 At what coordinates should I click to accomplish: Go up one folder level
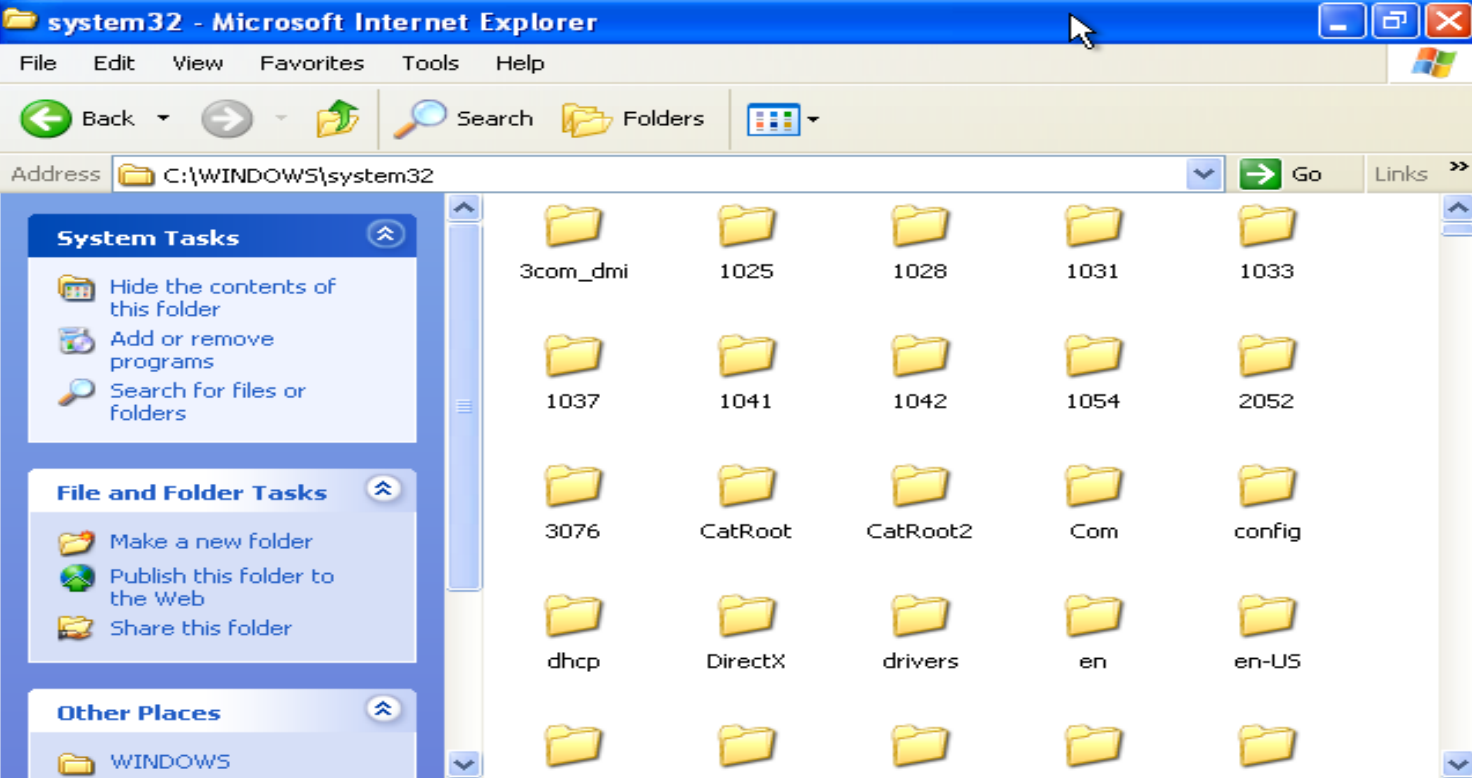(x=338, y=119)
